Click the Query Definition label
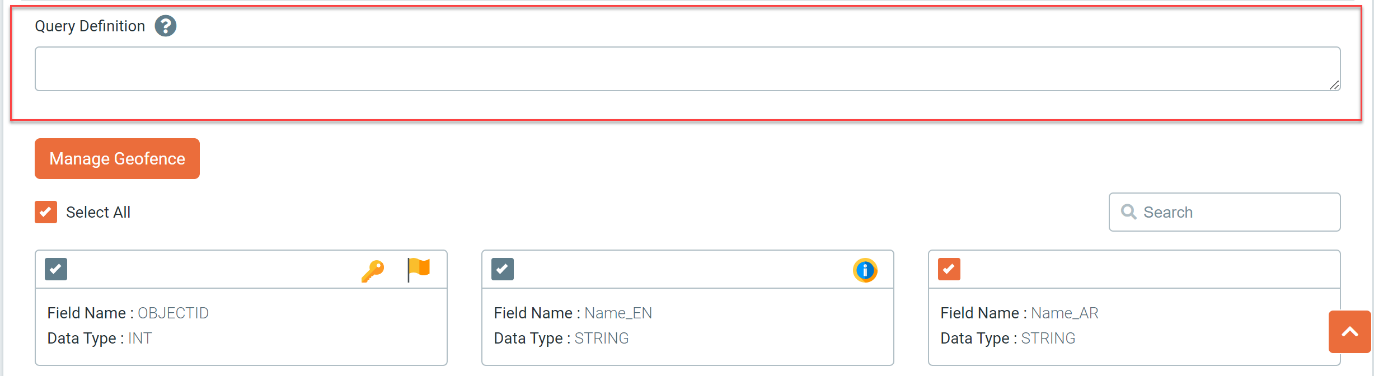Viewport: 1374px width, 376px height. pyautogui.click(x=90, y=26)
